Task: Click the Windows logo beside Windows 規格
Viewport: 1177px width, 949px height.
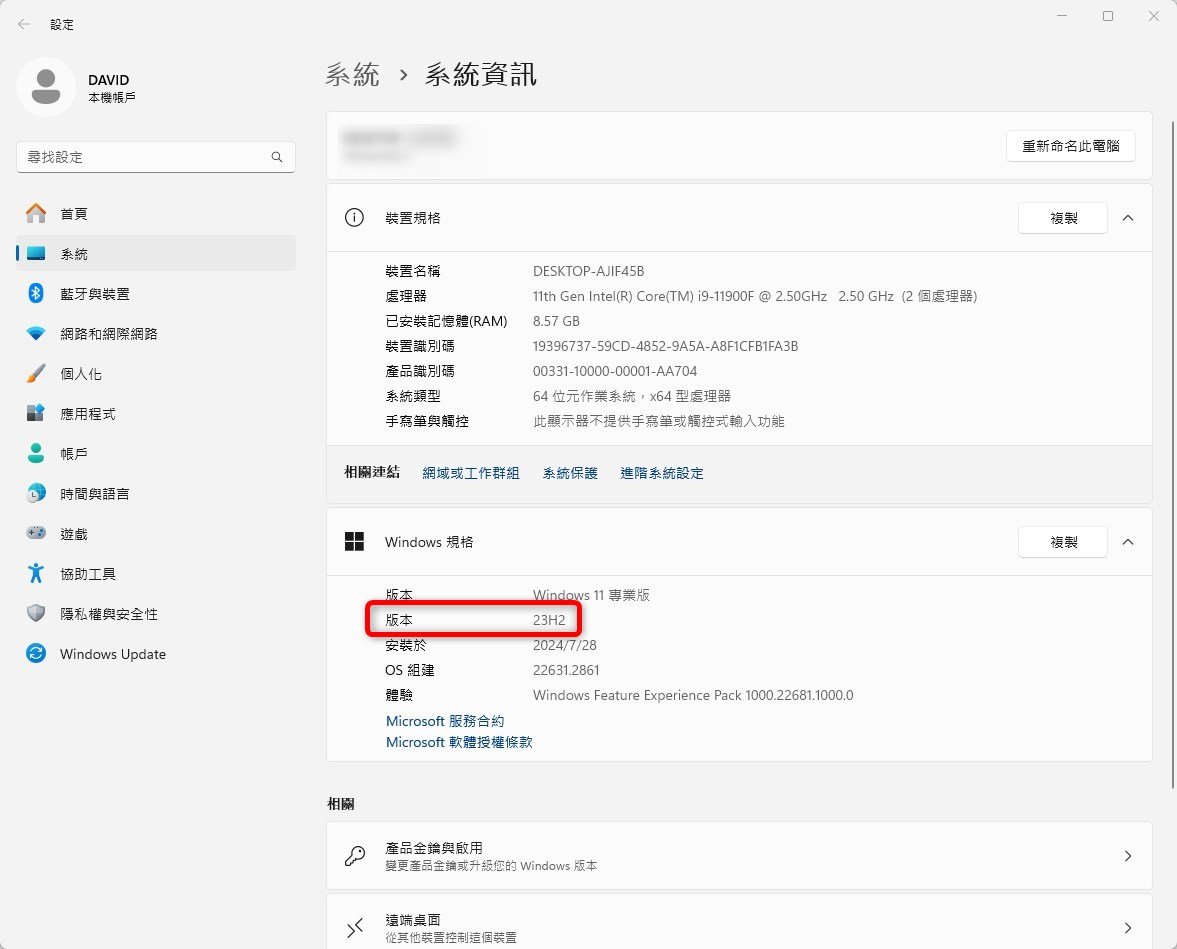Action: [x=354, y=541]
